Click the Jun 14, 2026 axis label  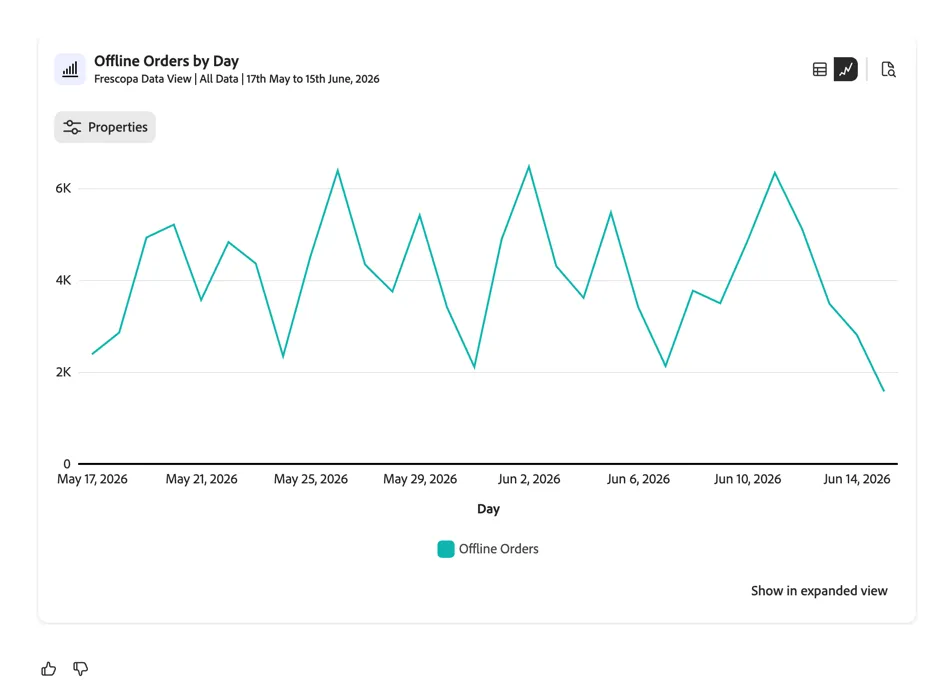click(857, 479)
